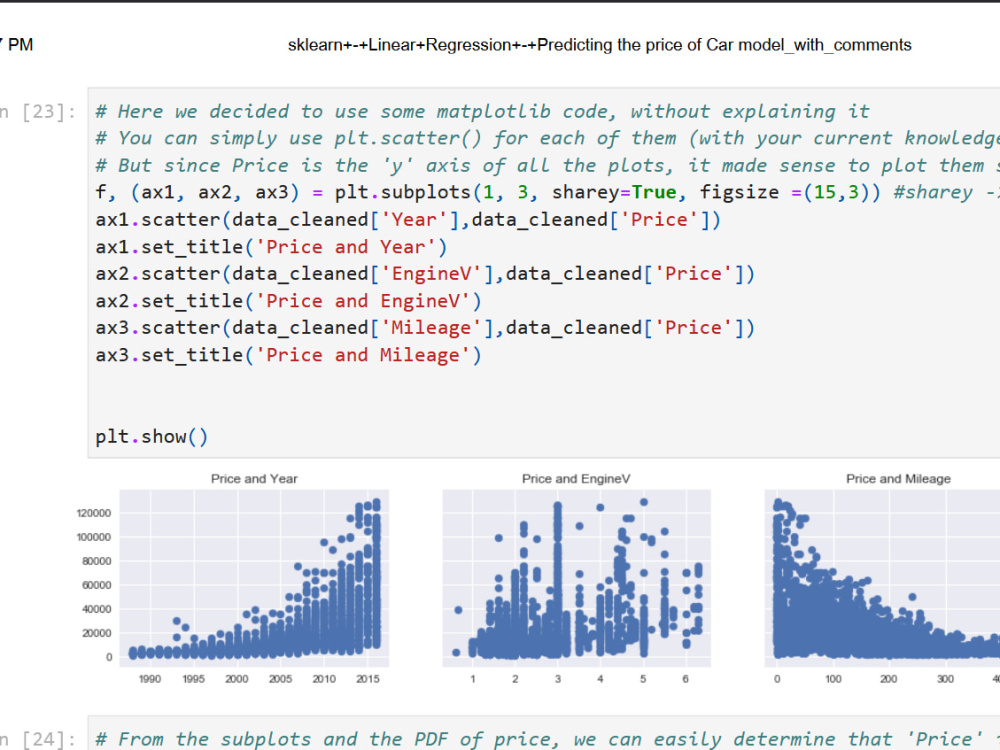Click the ax3.scatter Mileage code line
This screenshot has height=750, width=1000.
425,328
